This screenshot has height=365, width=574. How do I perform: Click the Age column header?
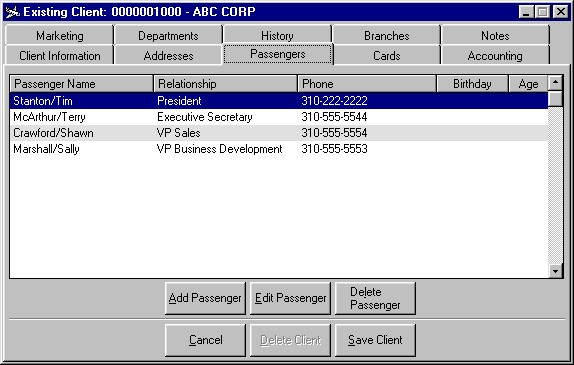(x=528, y=84)
